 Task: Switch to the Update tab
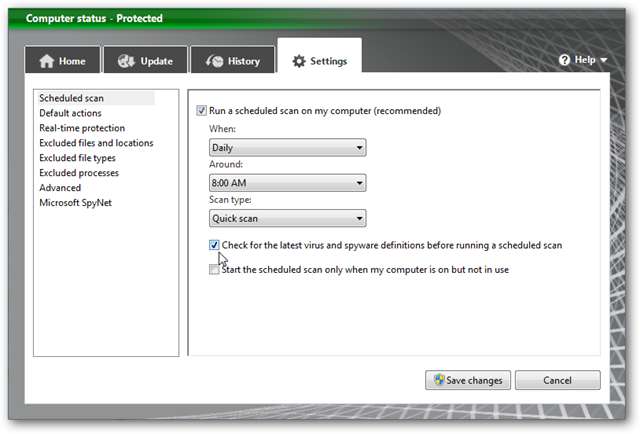click(x=146, y=60)
